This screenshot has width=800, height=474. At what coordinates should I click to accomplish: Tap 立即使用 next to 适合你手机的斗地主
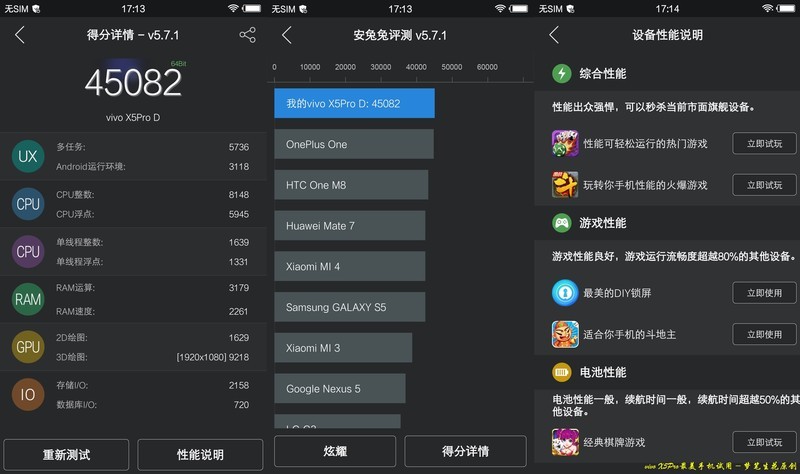click(x=764, y=334)
